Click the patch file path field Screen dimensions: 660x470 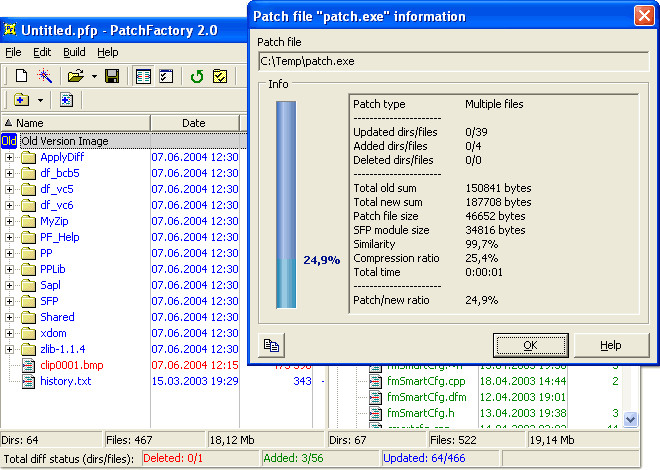[453, 61]
